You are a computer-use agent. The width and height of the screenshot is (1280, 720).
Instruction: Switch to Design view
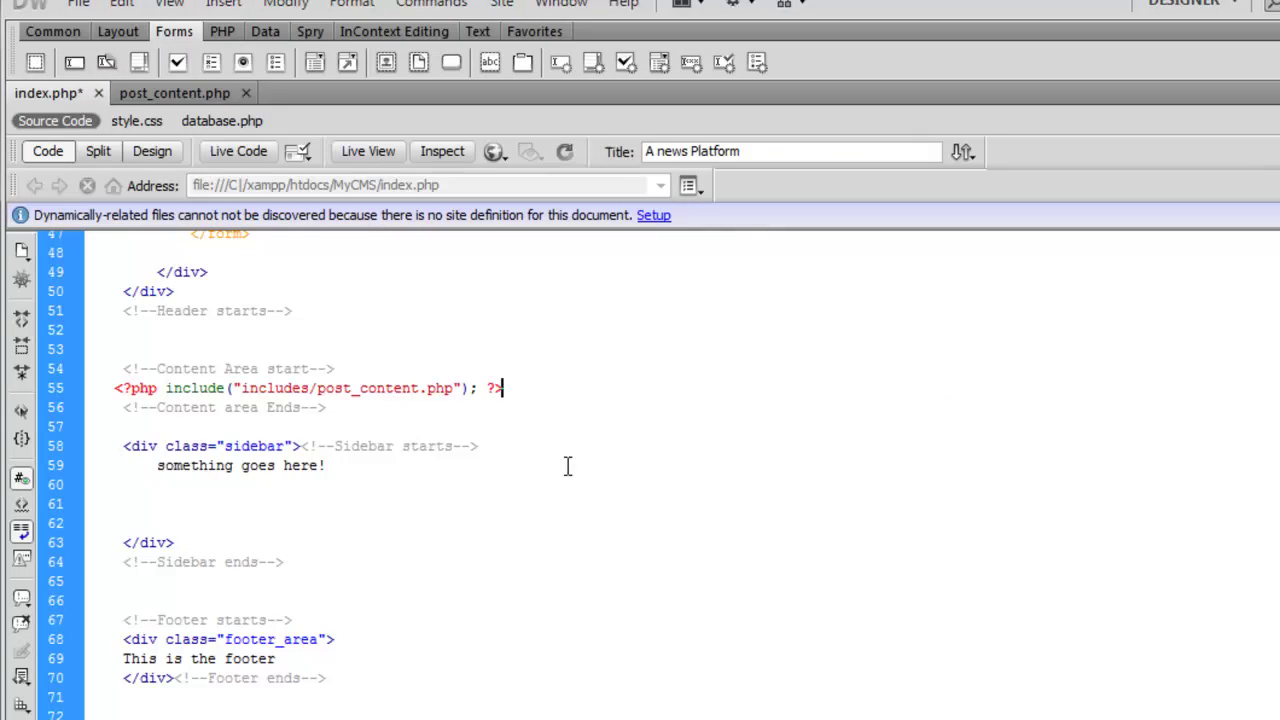(152, 152)
